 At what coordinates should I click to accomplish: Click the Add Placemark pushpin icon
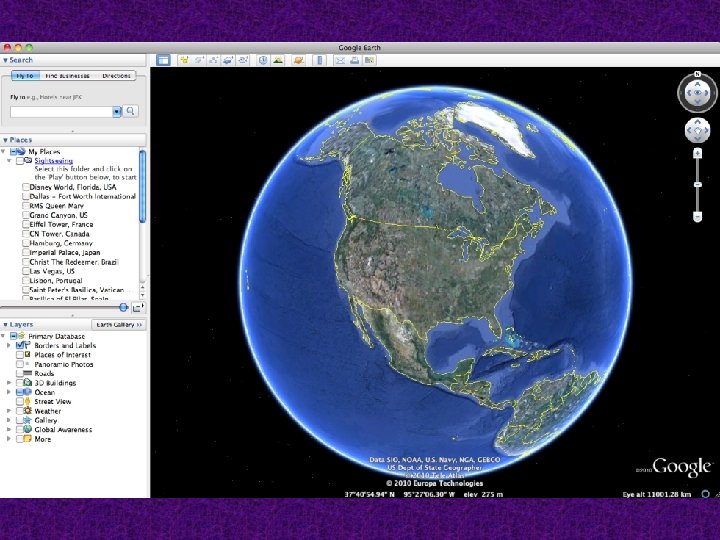click(185, 60)
